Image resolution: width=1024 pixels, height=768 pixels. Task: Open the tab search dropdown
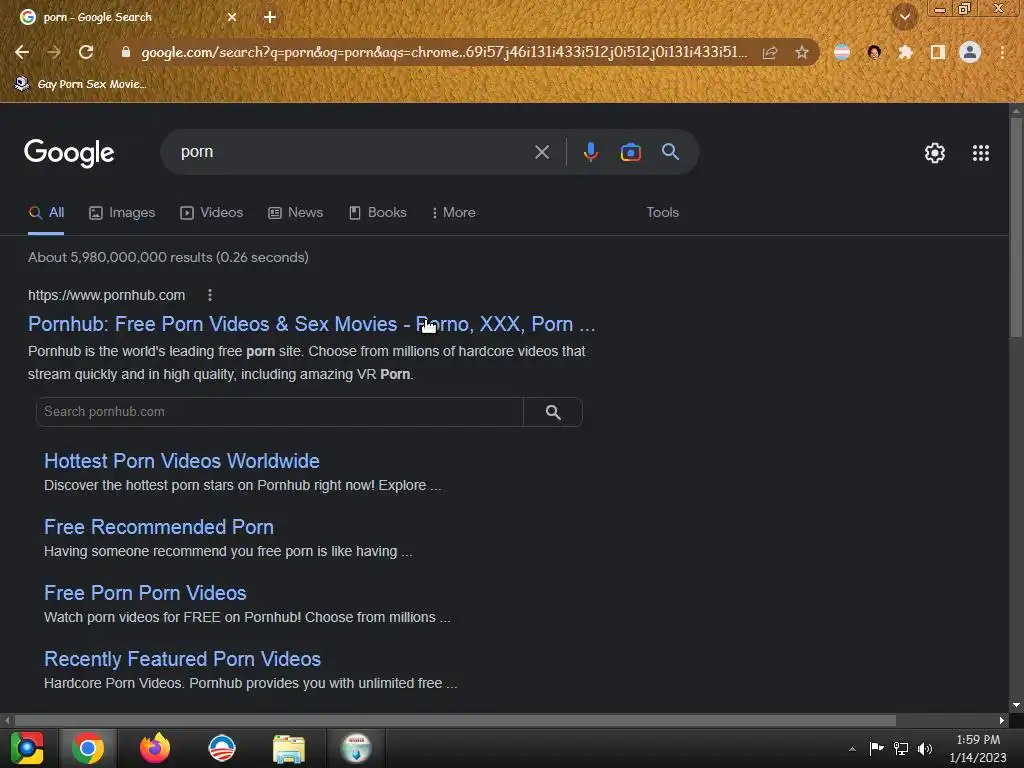point(905,17)
